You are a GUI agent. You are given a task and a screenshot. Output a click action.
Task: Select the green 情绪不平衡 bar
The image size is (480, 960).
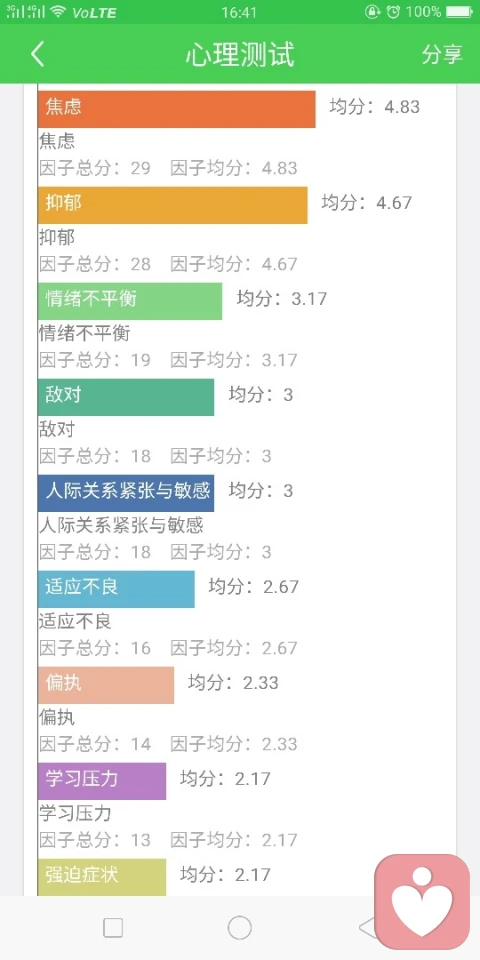click(130, 301)
